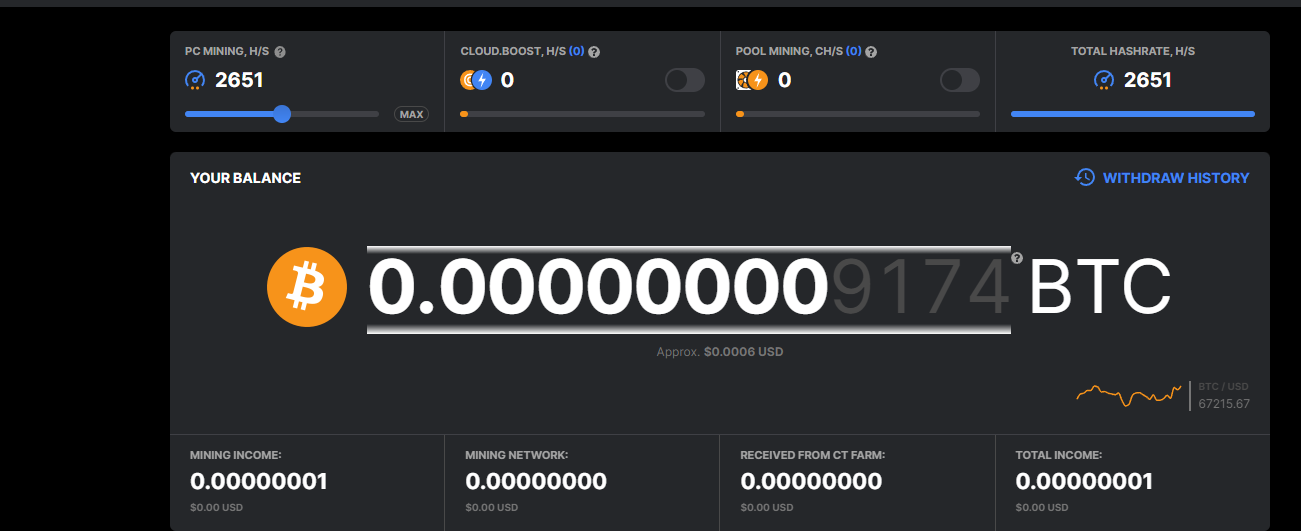Click the help icon beside PC MINING, H/S
The height and width of the screenshot is (531, 1301).
pos(280,52)
